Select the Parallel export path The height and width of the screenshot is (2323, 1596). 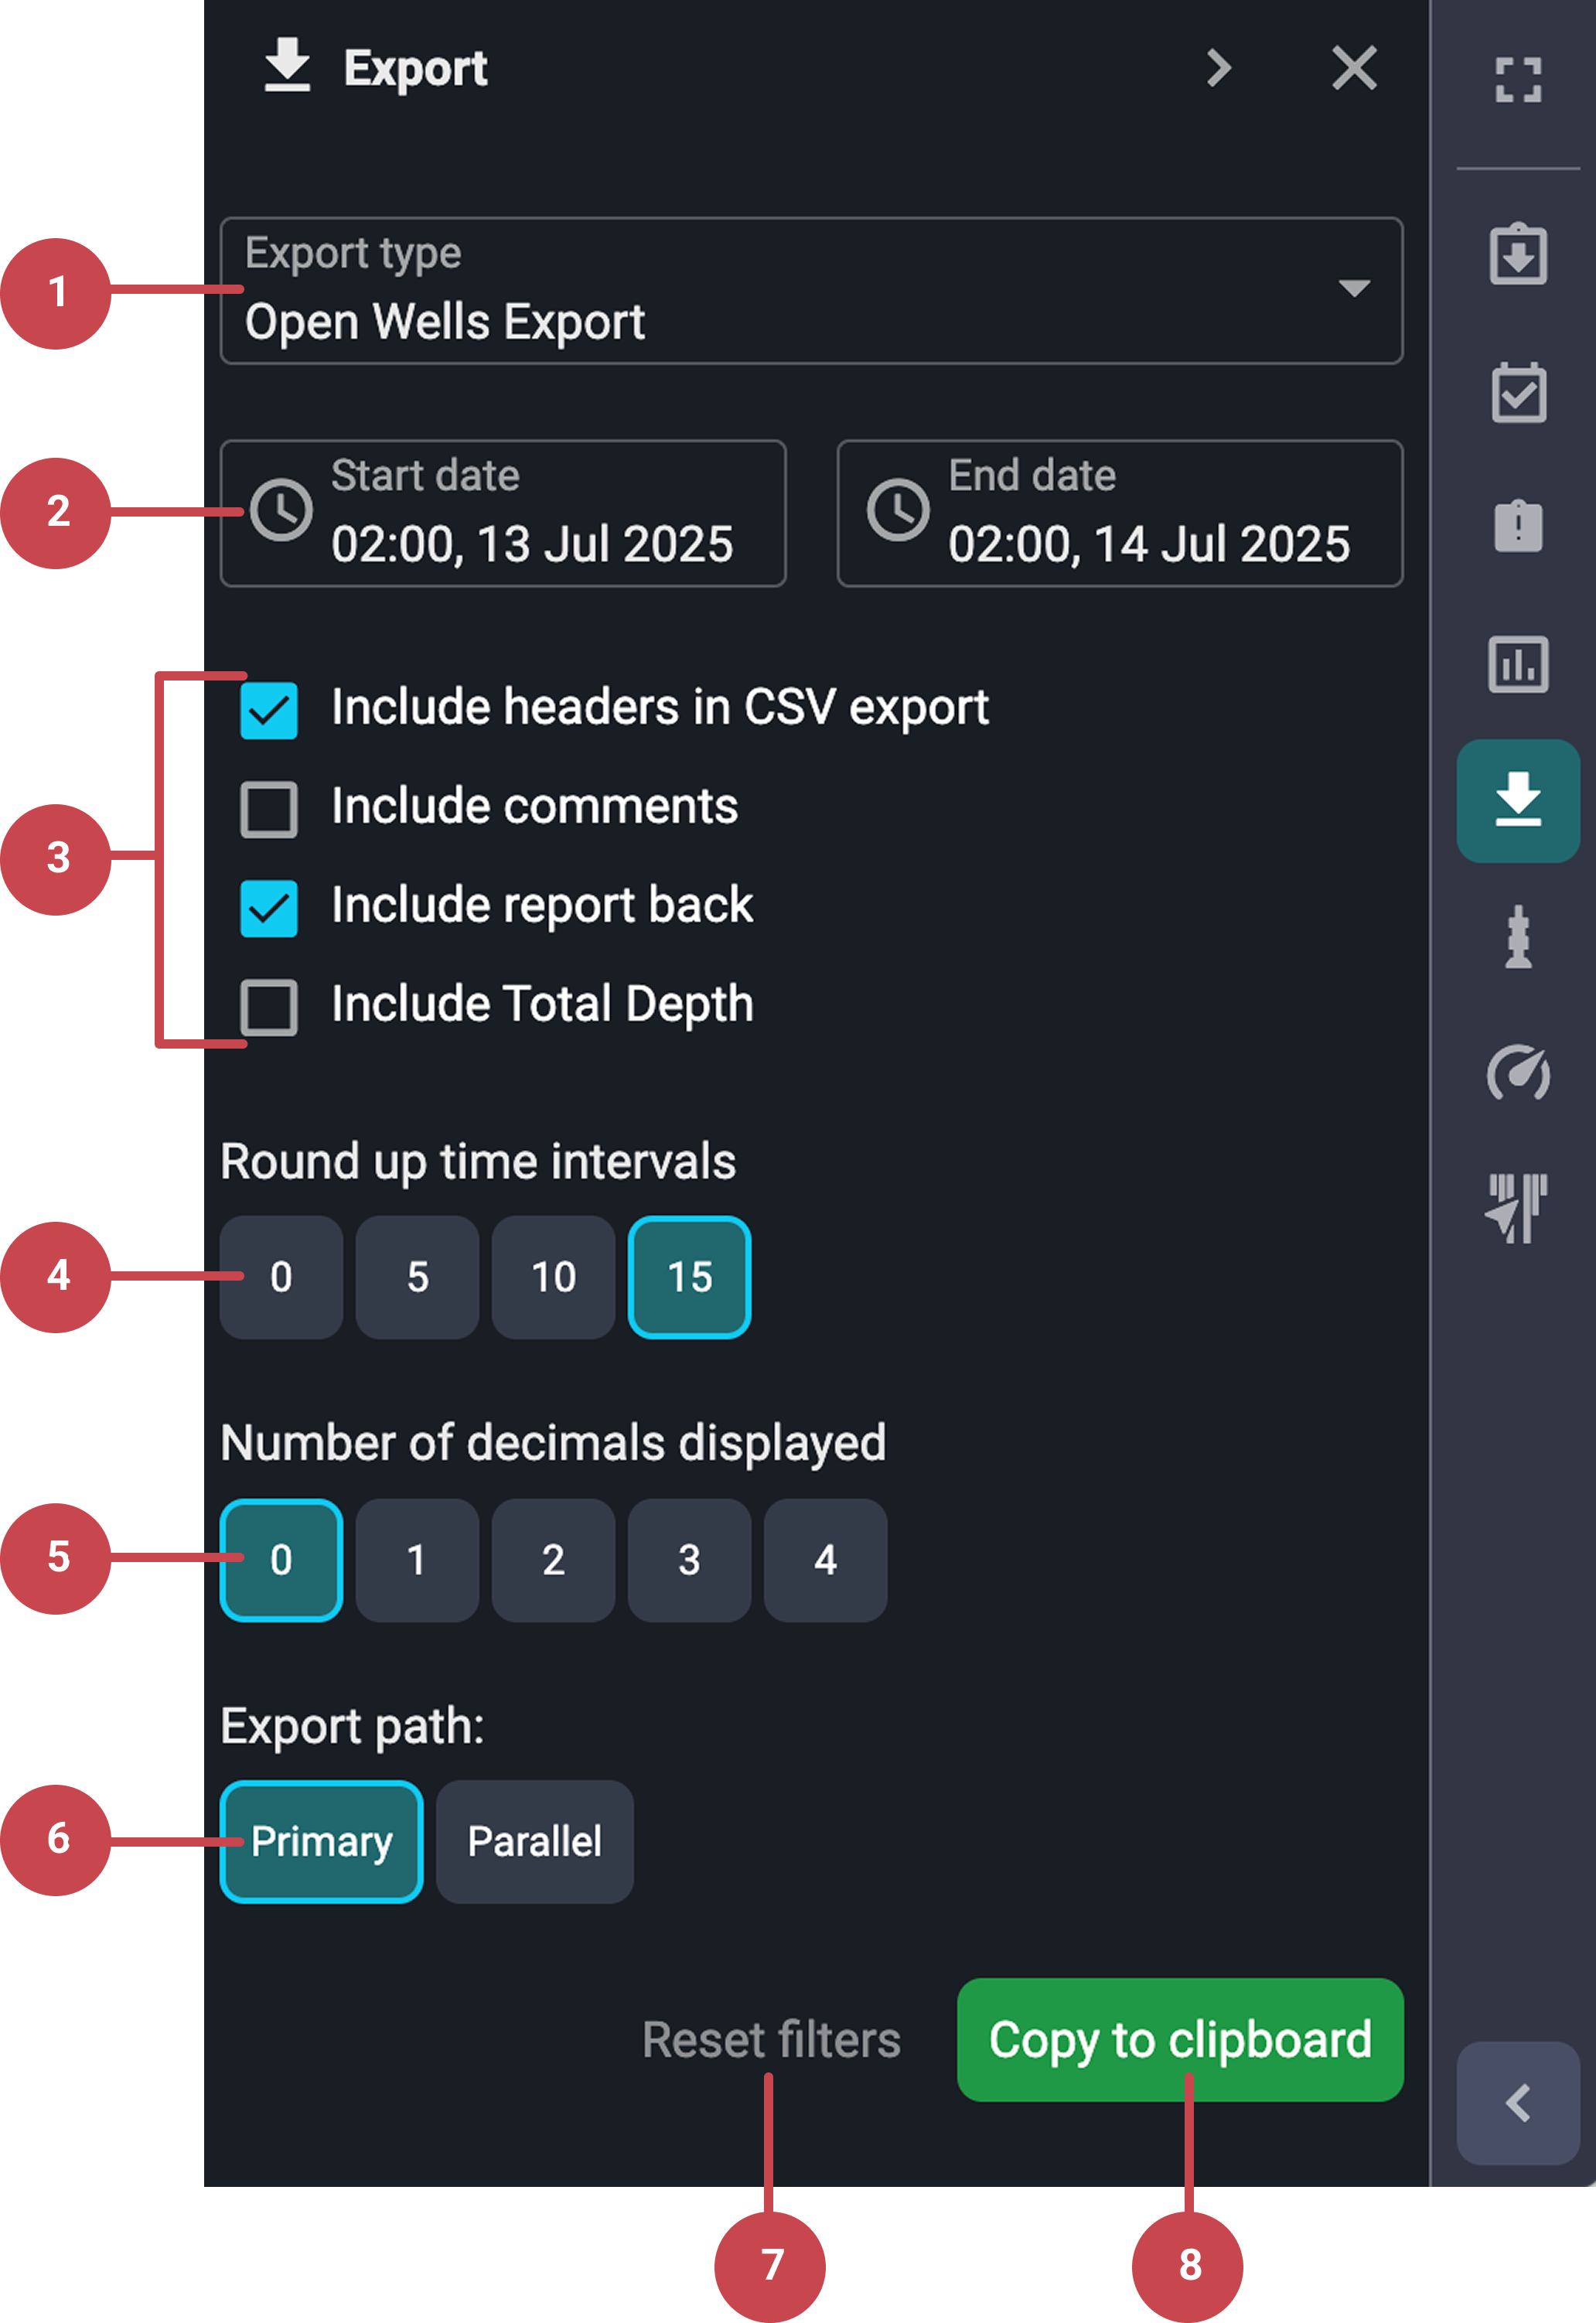[534, 1841]
